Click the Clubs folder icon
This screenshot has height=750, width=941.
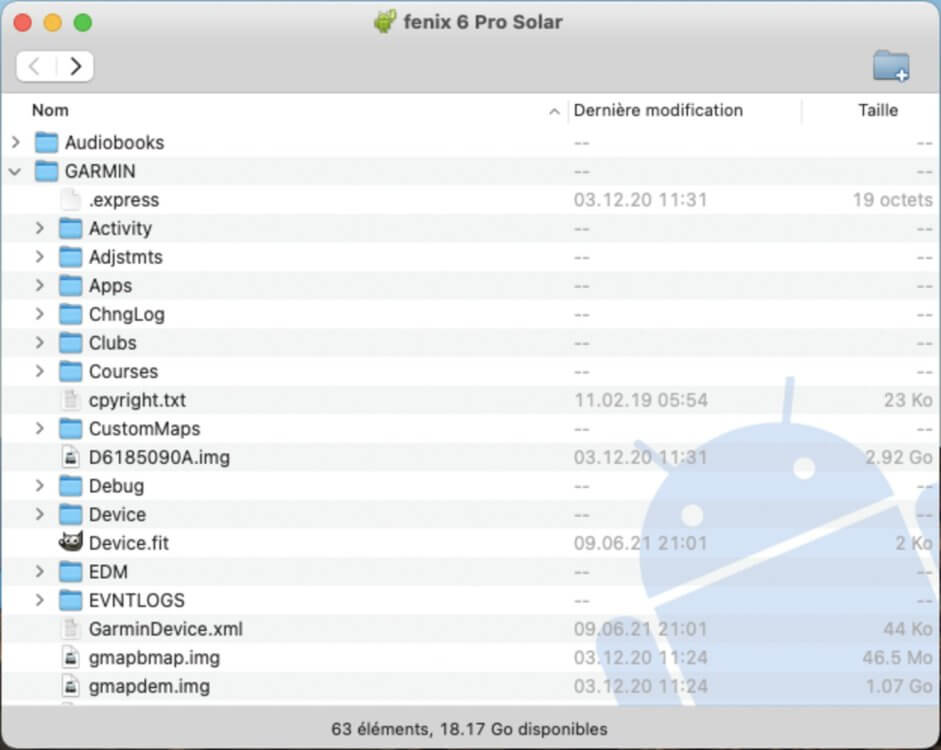(x=70, y=343)
